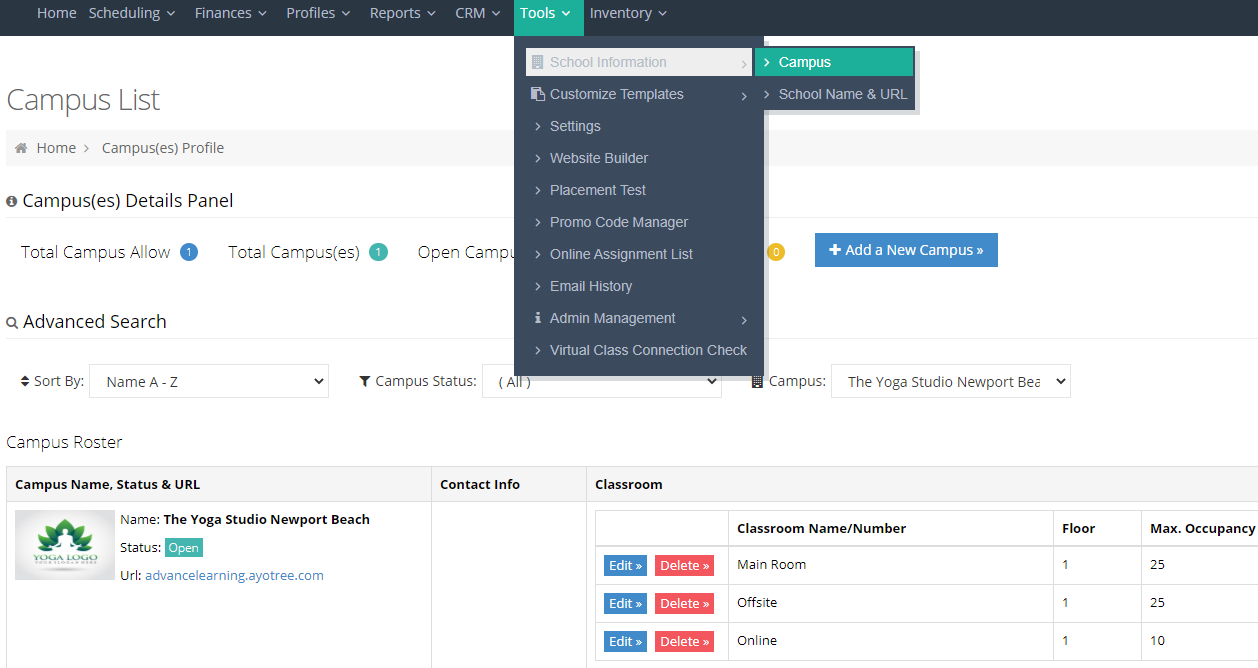Click Home breadcrumb link
Image resolution: width=1258 pixels, height=668 pixels.
coord(56,148)
